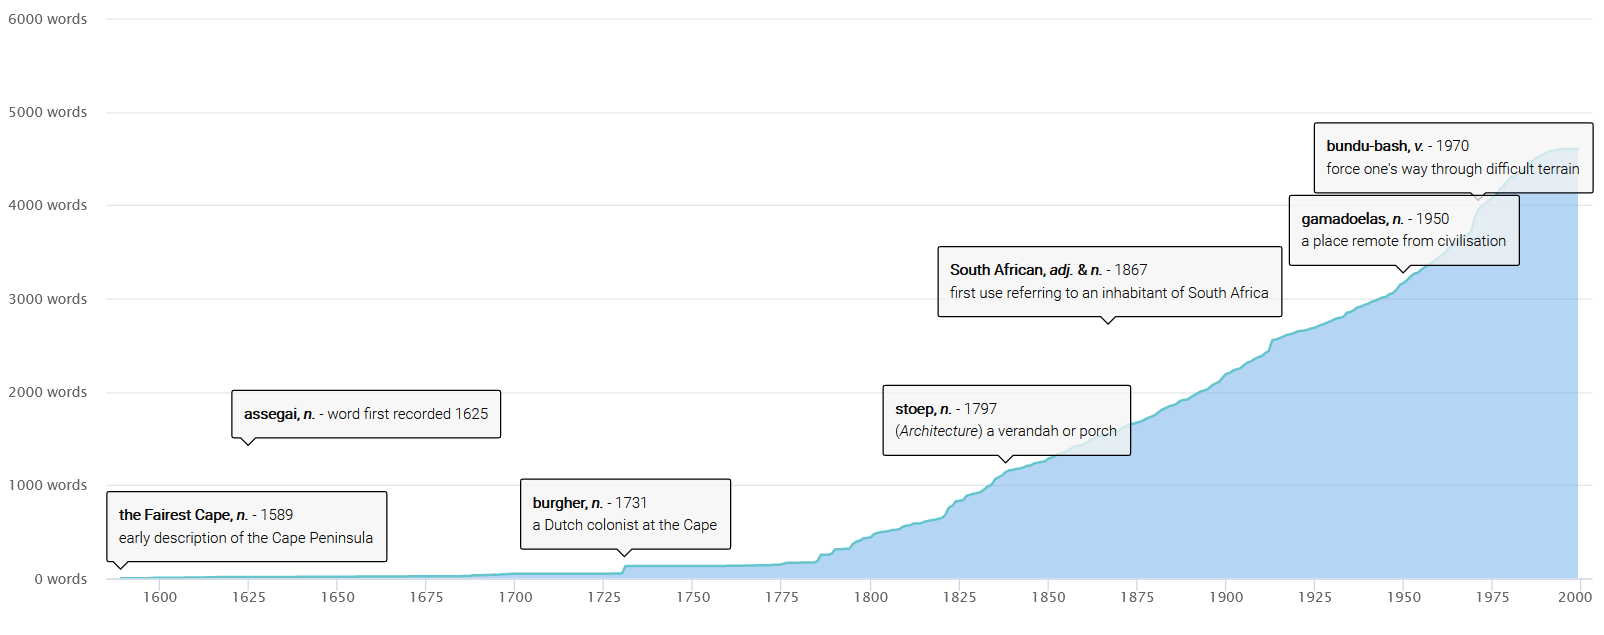
Task: Click the 1975 tick label
Action: pyautogui.click(x=1492, y=597)
